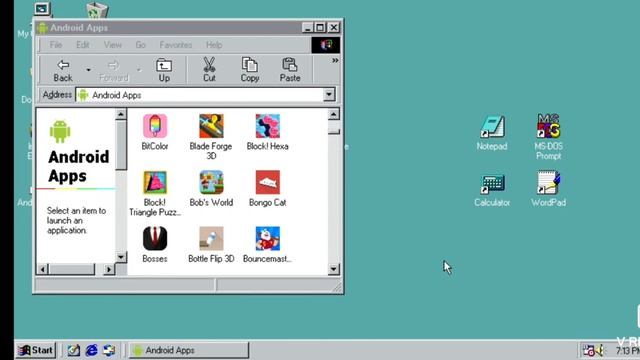Open the WordPad desktop shortcut

tap(548, 189)
